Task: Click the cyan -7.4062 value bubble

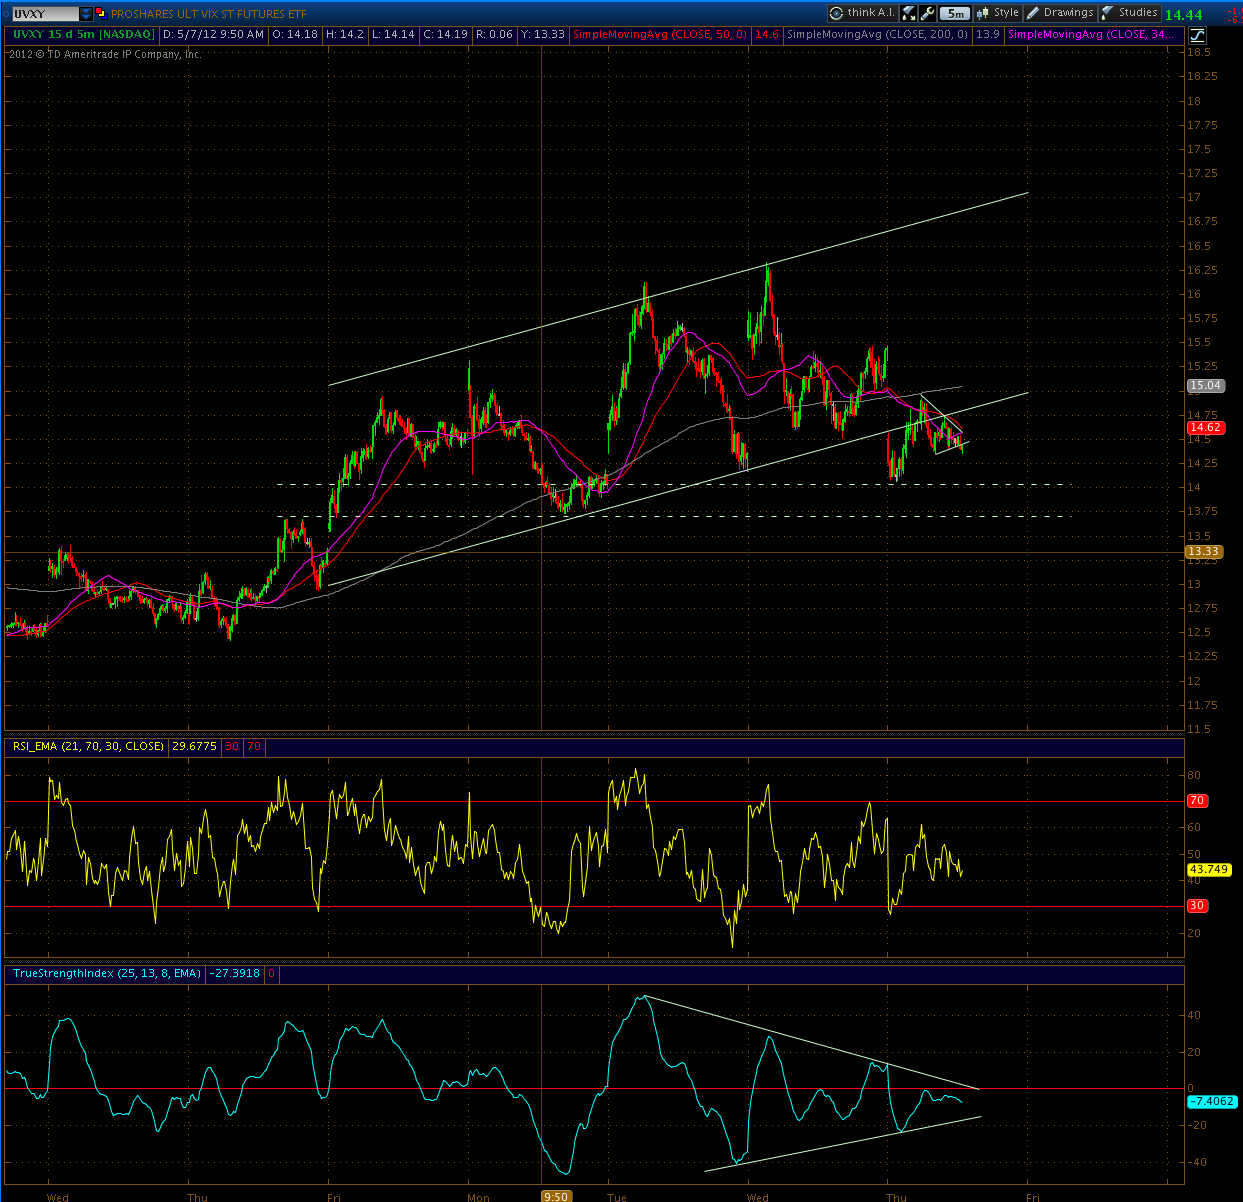Action: [x=1212, y=1101]
